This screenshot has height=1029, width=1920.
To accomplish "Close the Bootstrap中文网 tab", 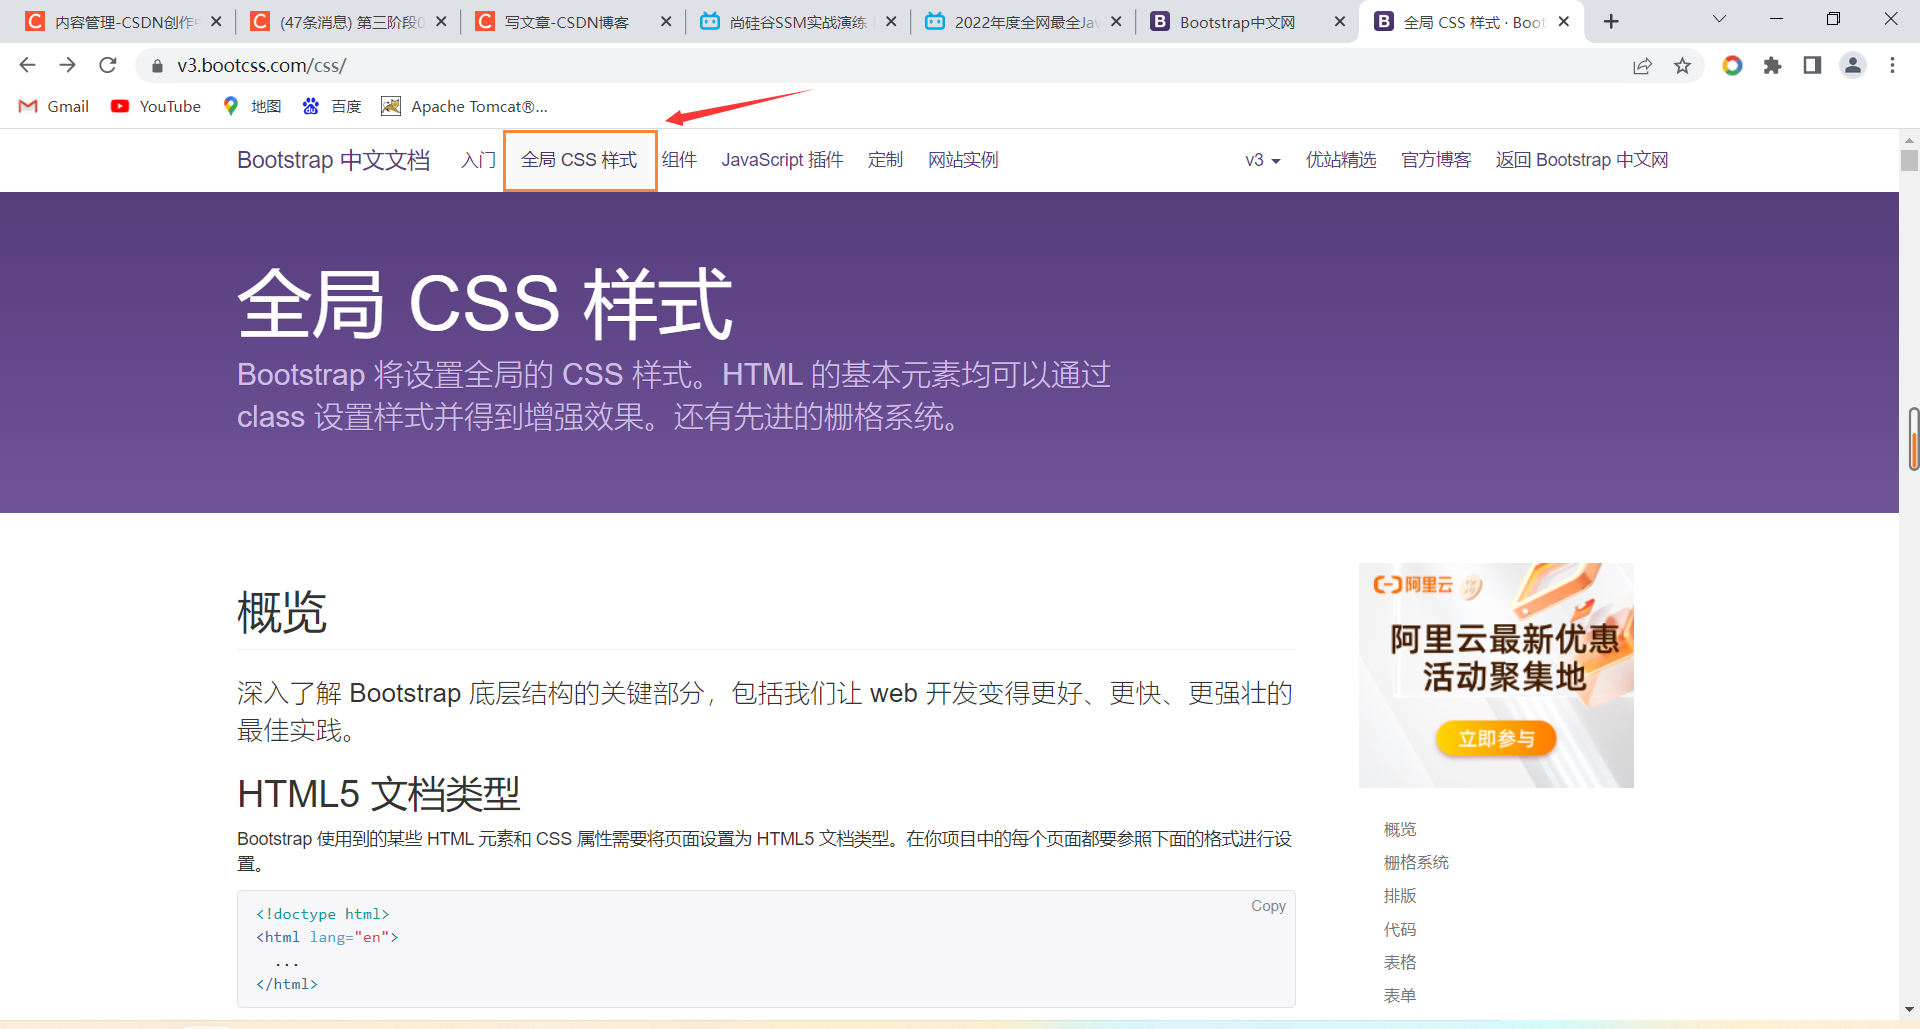I will pyautogui.click(x=1340, y=22).
